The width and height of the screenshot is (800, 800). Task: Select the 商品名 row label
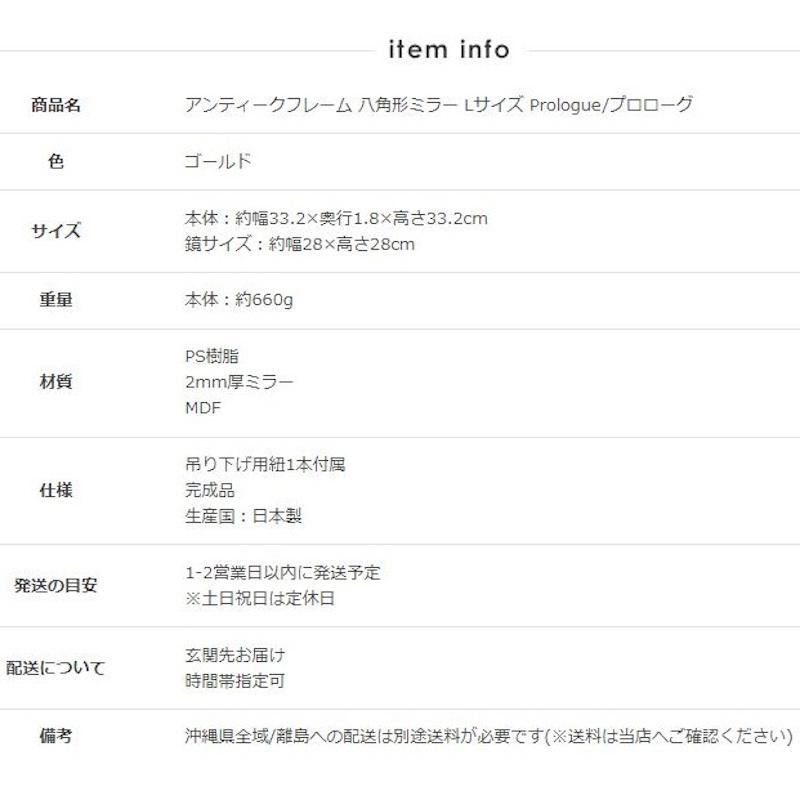tap(56, 105)
